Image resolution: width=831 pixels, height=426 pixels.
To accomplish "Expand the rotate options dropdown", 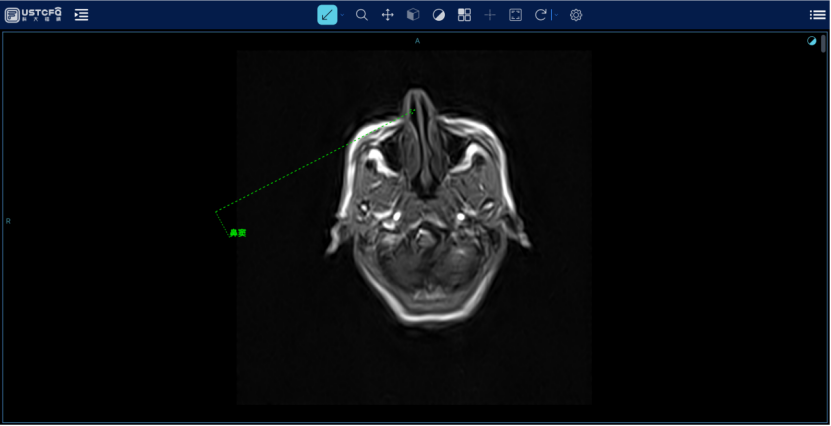I will click(555, 15).
